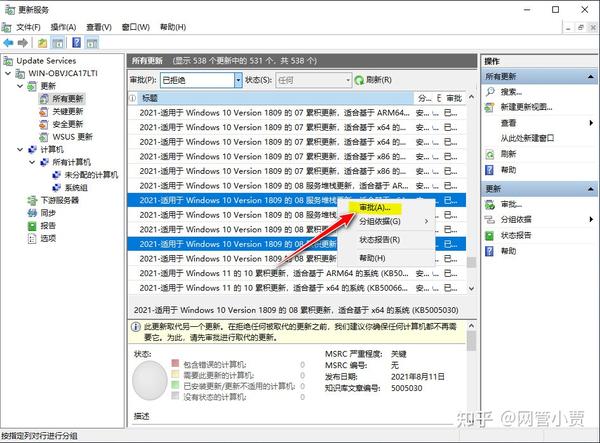The height and width of the screenshot is (443, 600).
Task: Toggle the show/hide action pane toolbar icon
Action: (x=92, y=43)
